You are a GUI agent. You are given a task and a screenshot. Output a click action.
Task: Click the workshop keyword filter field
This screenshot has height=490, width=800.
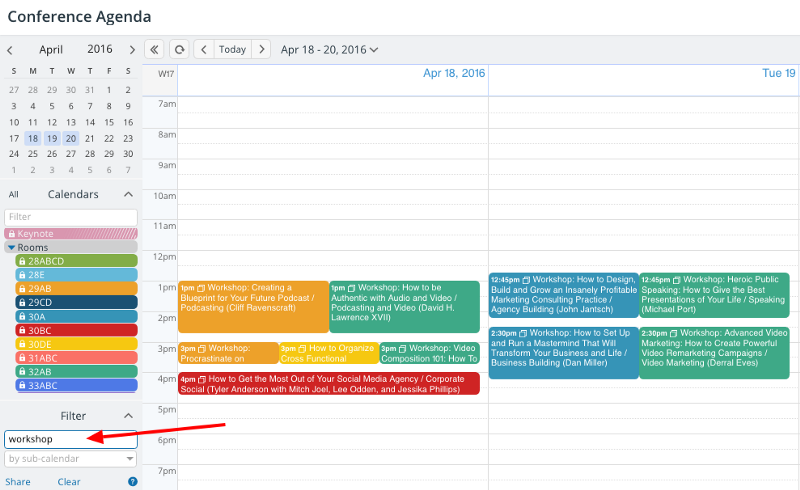pyautogui.click(x=71, y=439)
